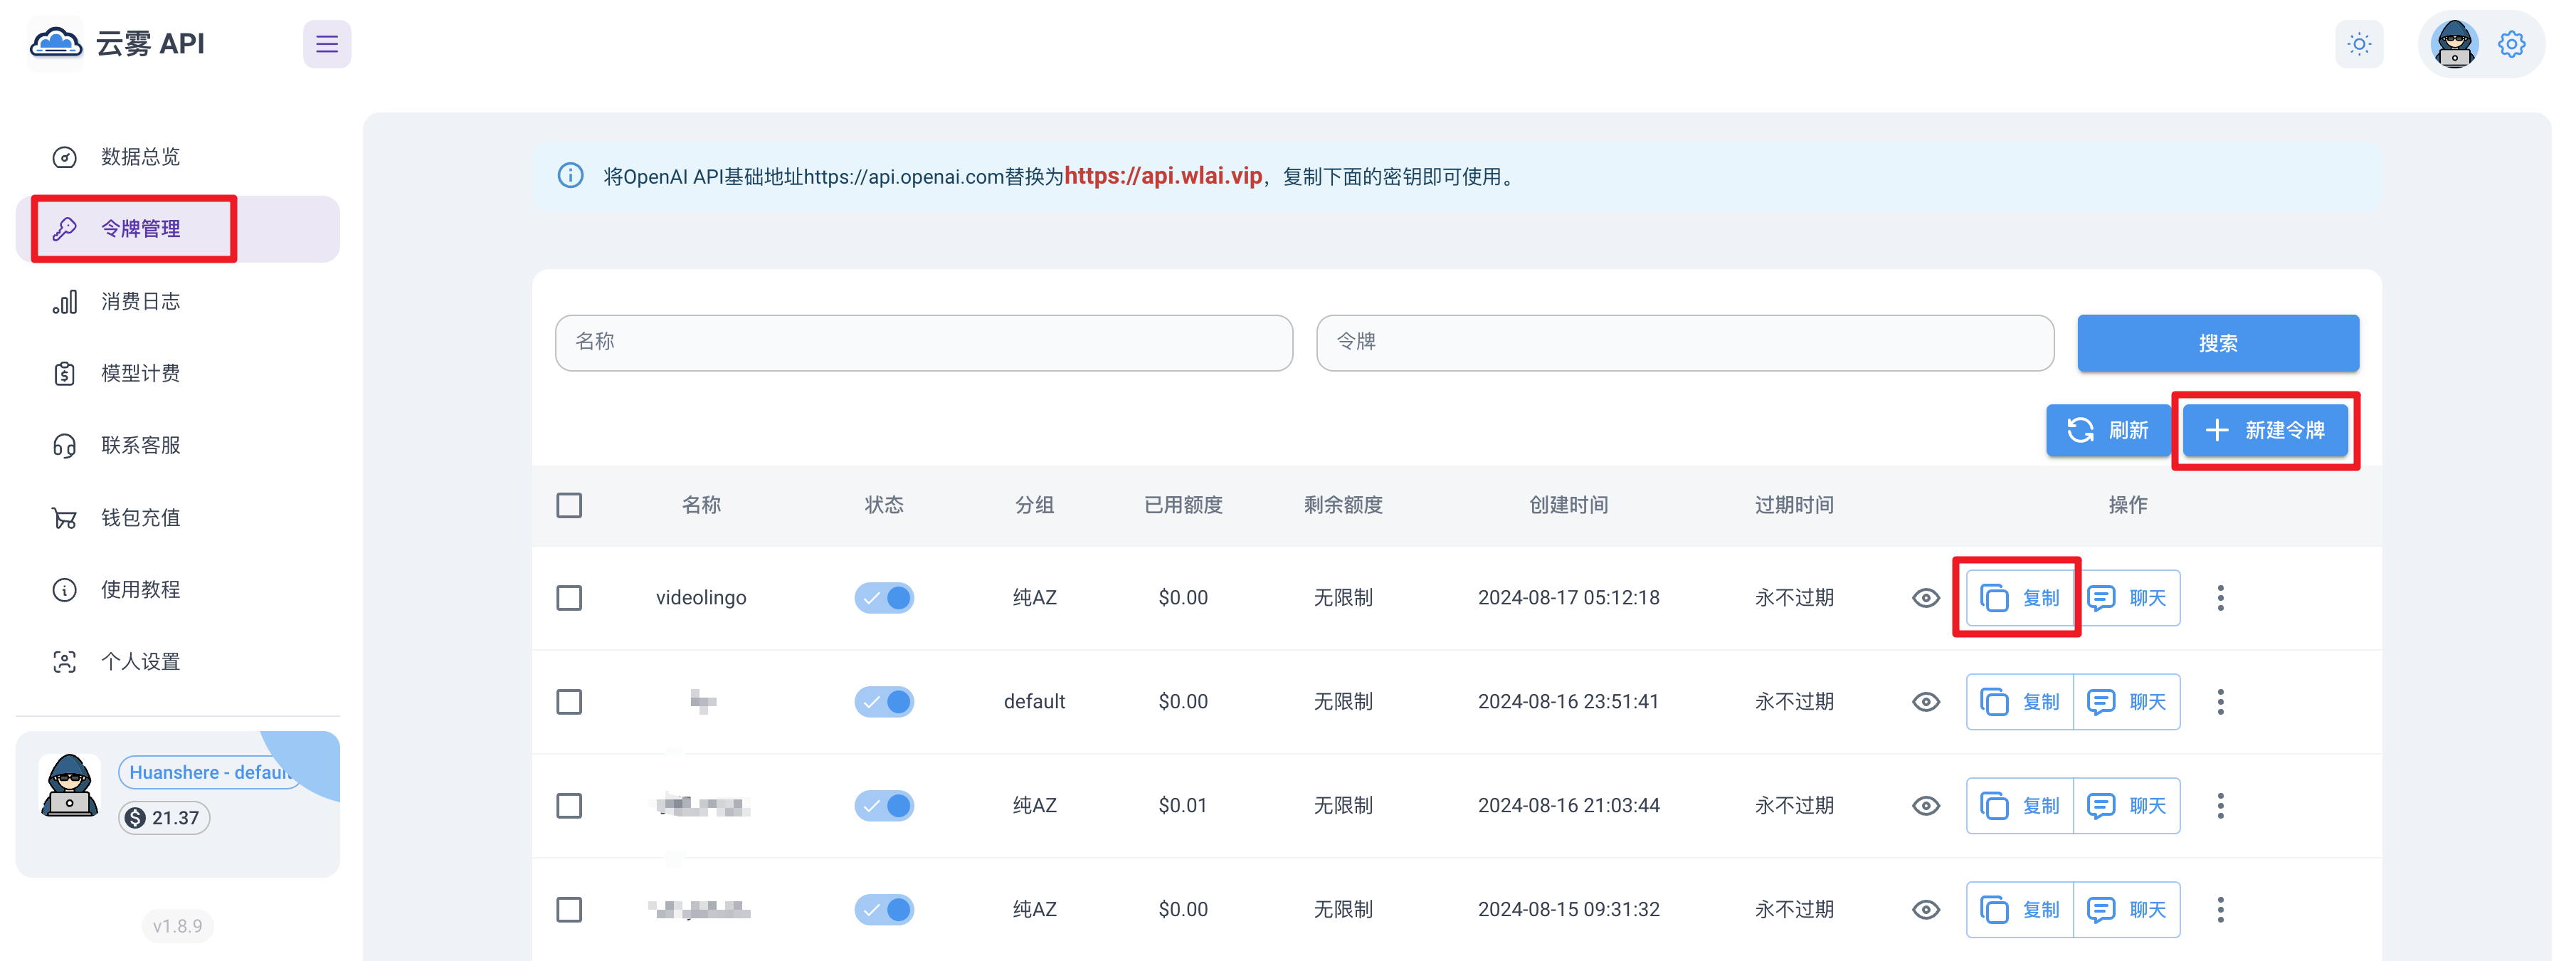Tick the checkbox for the $0.01 row

(x=569, y=806)
